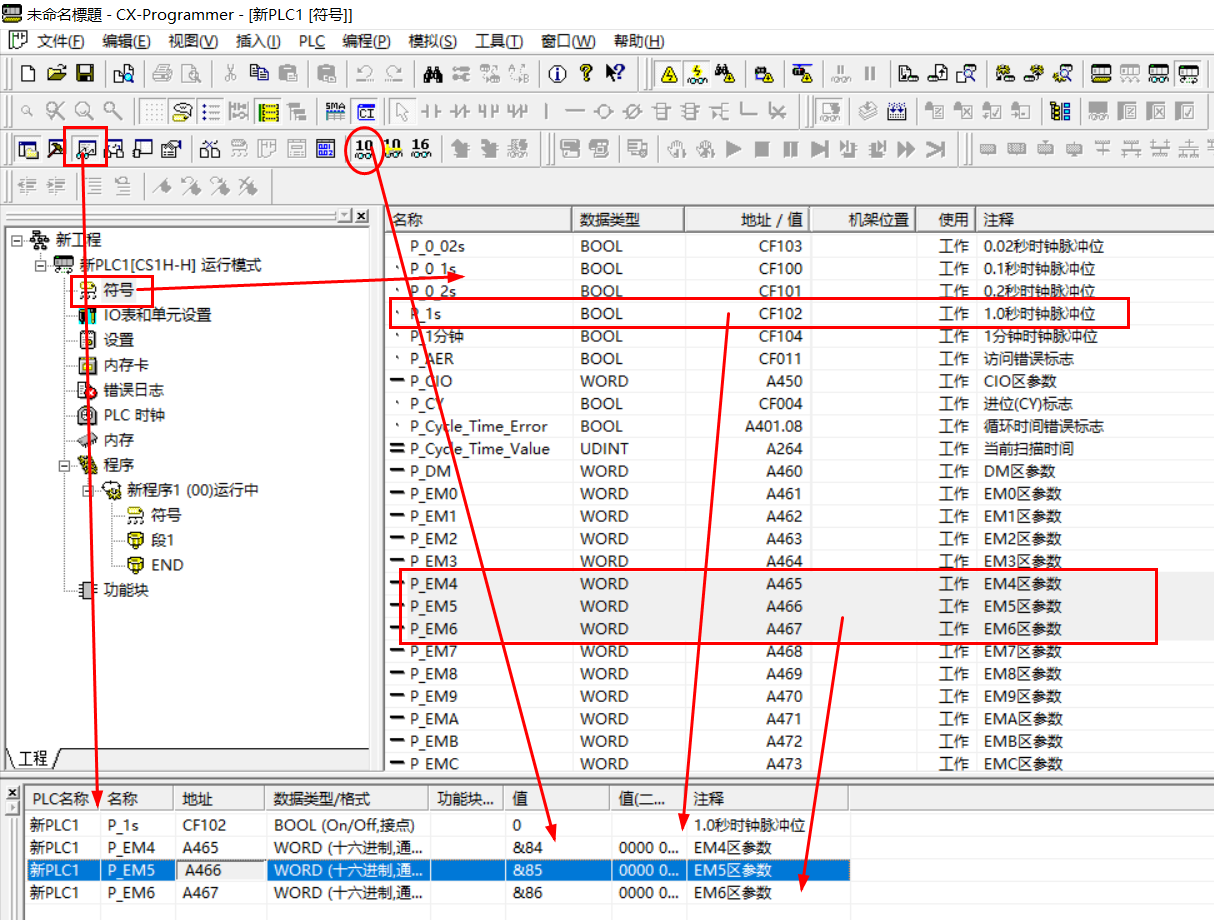This screenshot has width=1214, height=920.
Task: Toggle the grid display icon
Action: [153, 111]
